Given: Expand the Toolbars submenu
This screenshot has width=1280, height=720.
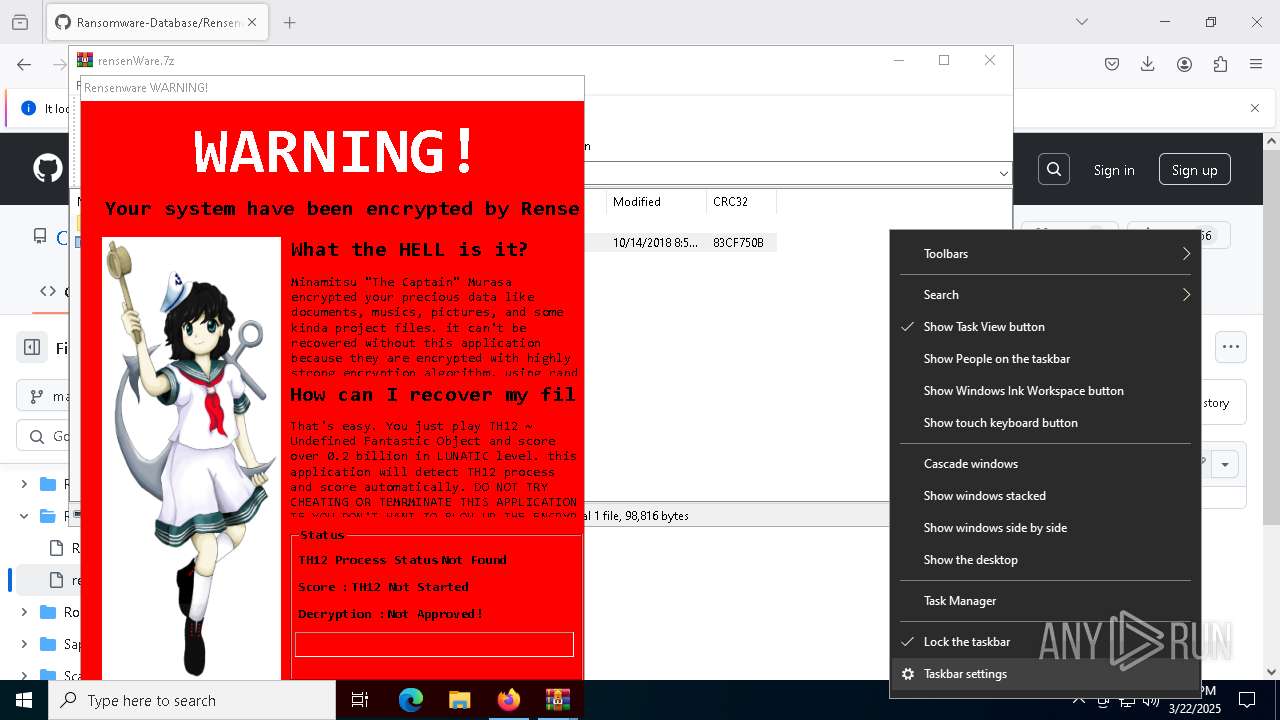Looking at the screenshot, I should point(1045,254).
